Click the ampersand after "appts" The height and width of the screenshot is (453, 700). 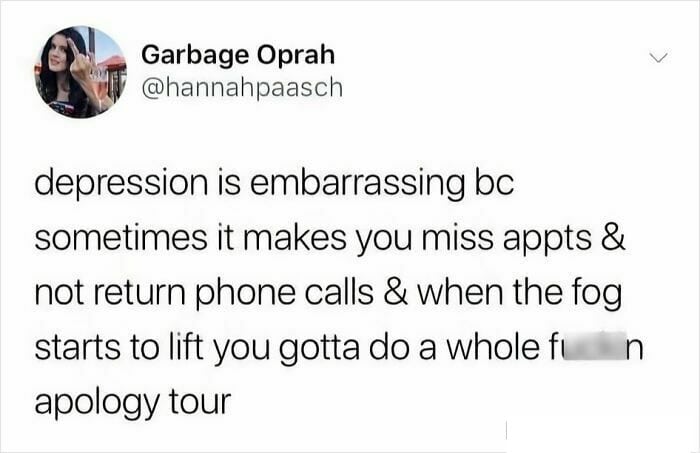(613, 238)
